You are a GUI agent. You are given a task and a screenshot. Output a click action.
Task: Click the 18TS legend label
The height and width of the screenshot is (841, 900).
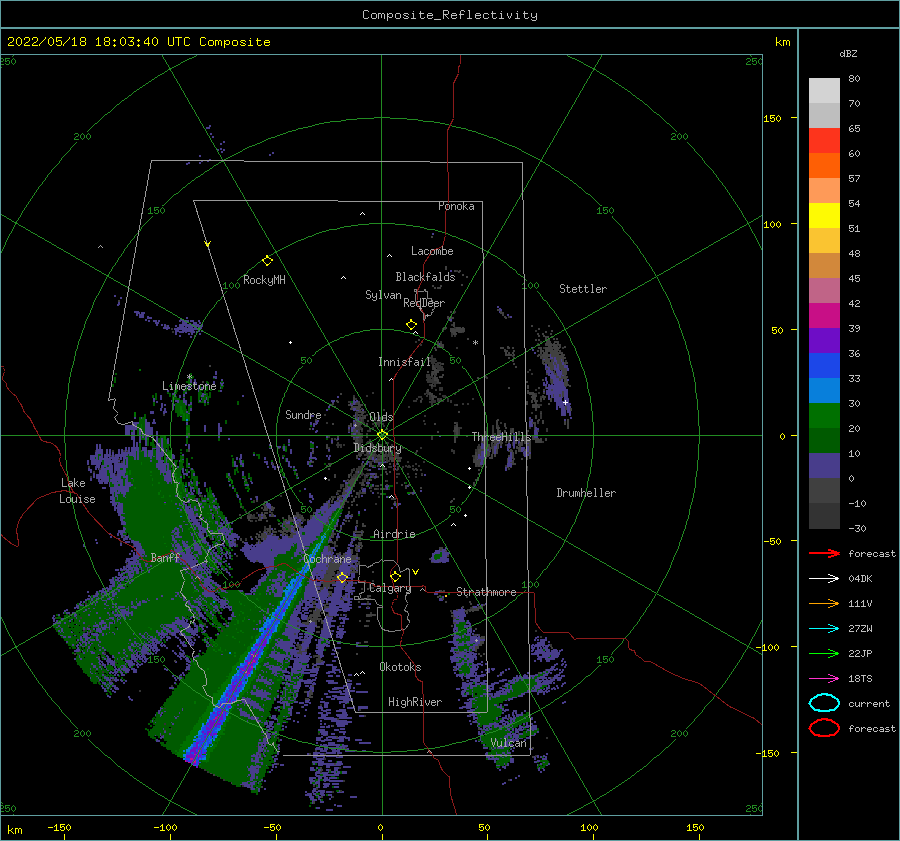[860, 679]
